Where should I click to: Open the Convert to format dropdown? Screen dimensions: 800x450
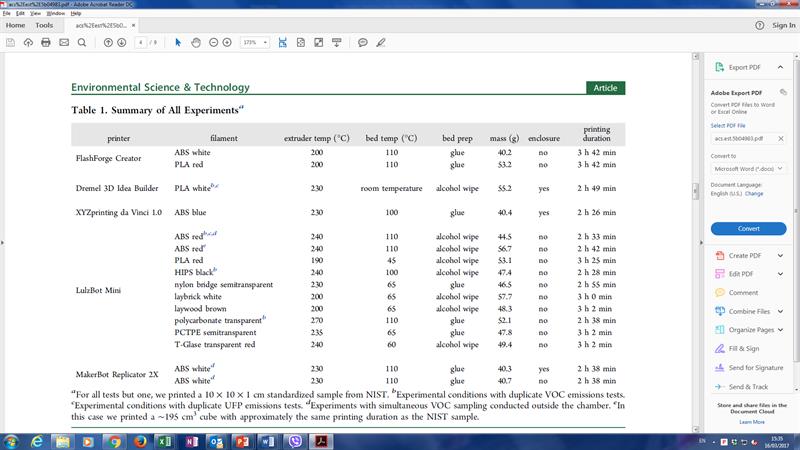[x=748, y=169]
